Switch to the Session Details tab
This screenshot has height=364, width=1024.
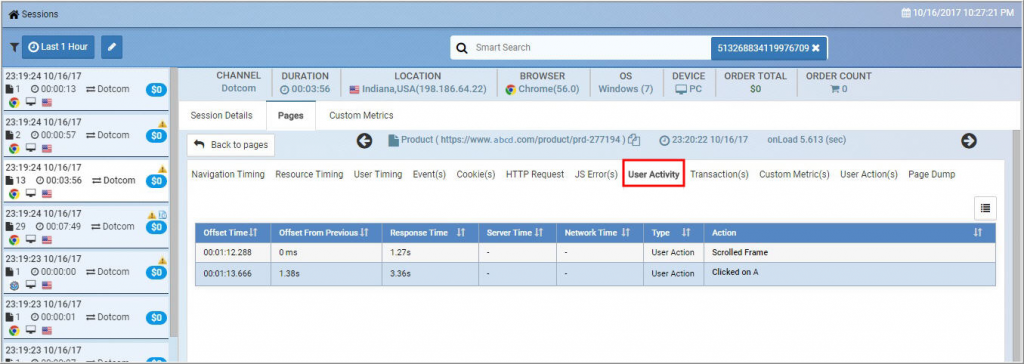[221, 116]
